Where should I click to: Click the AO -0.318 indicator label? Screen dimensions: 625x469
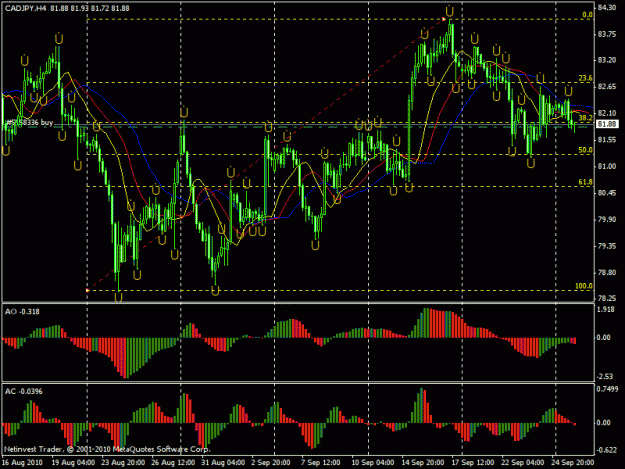[22, 312]
